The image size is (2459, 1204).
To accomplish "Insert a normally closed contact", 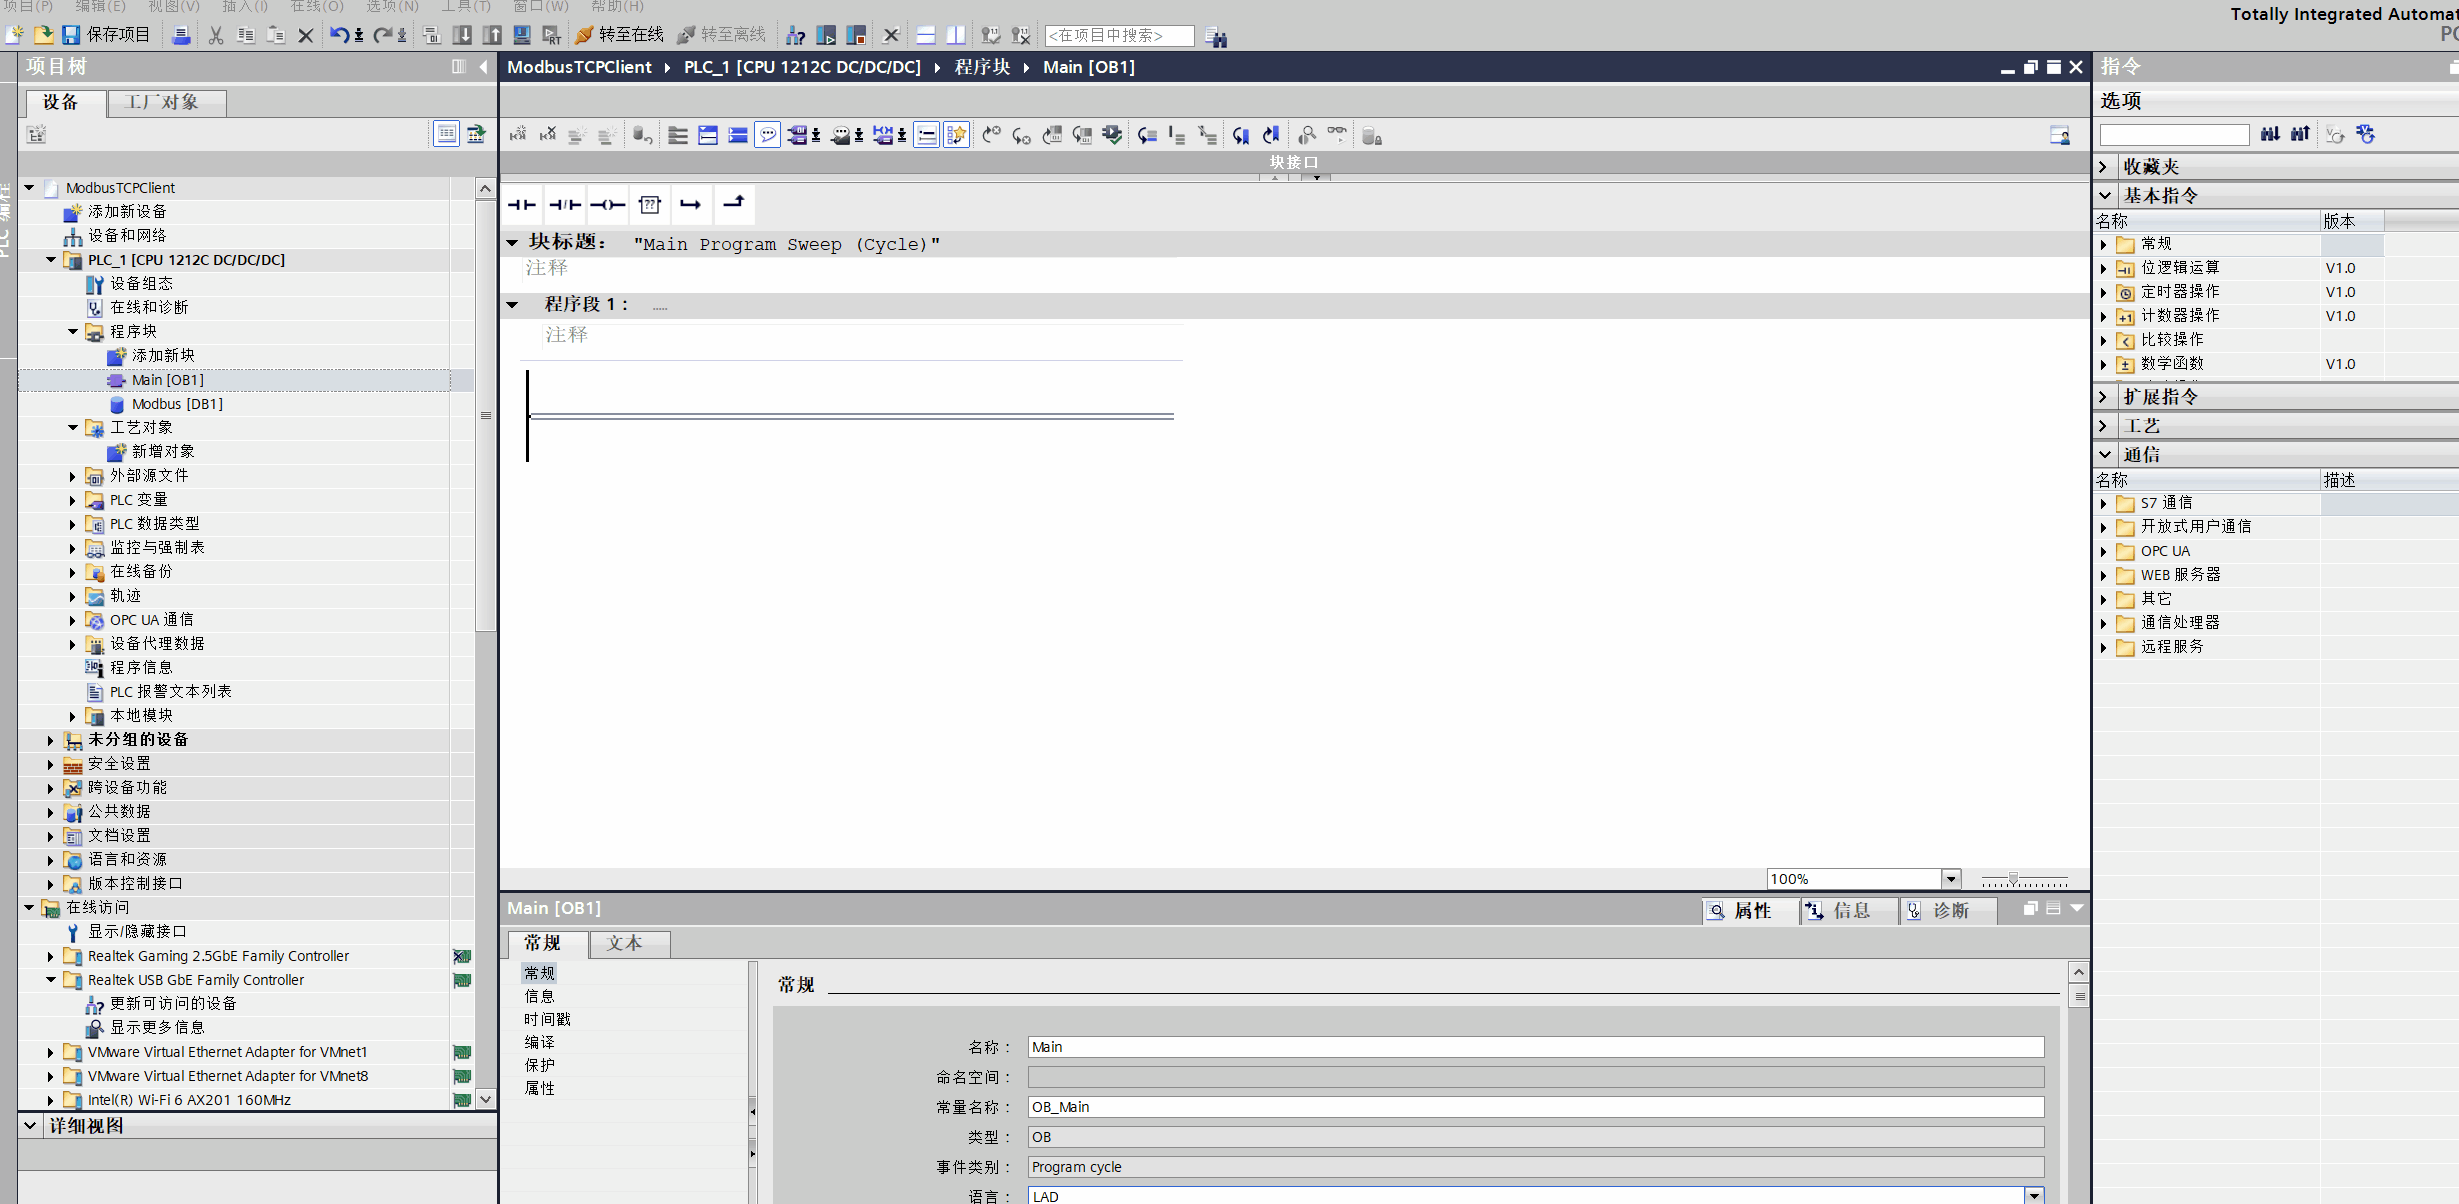I will point(565,205).
